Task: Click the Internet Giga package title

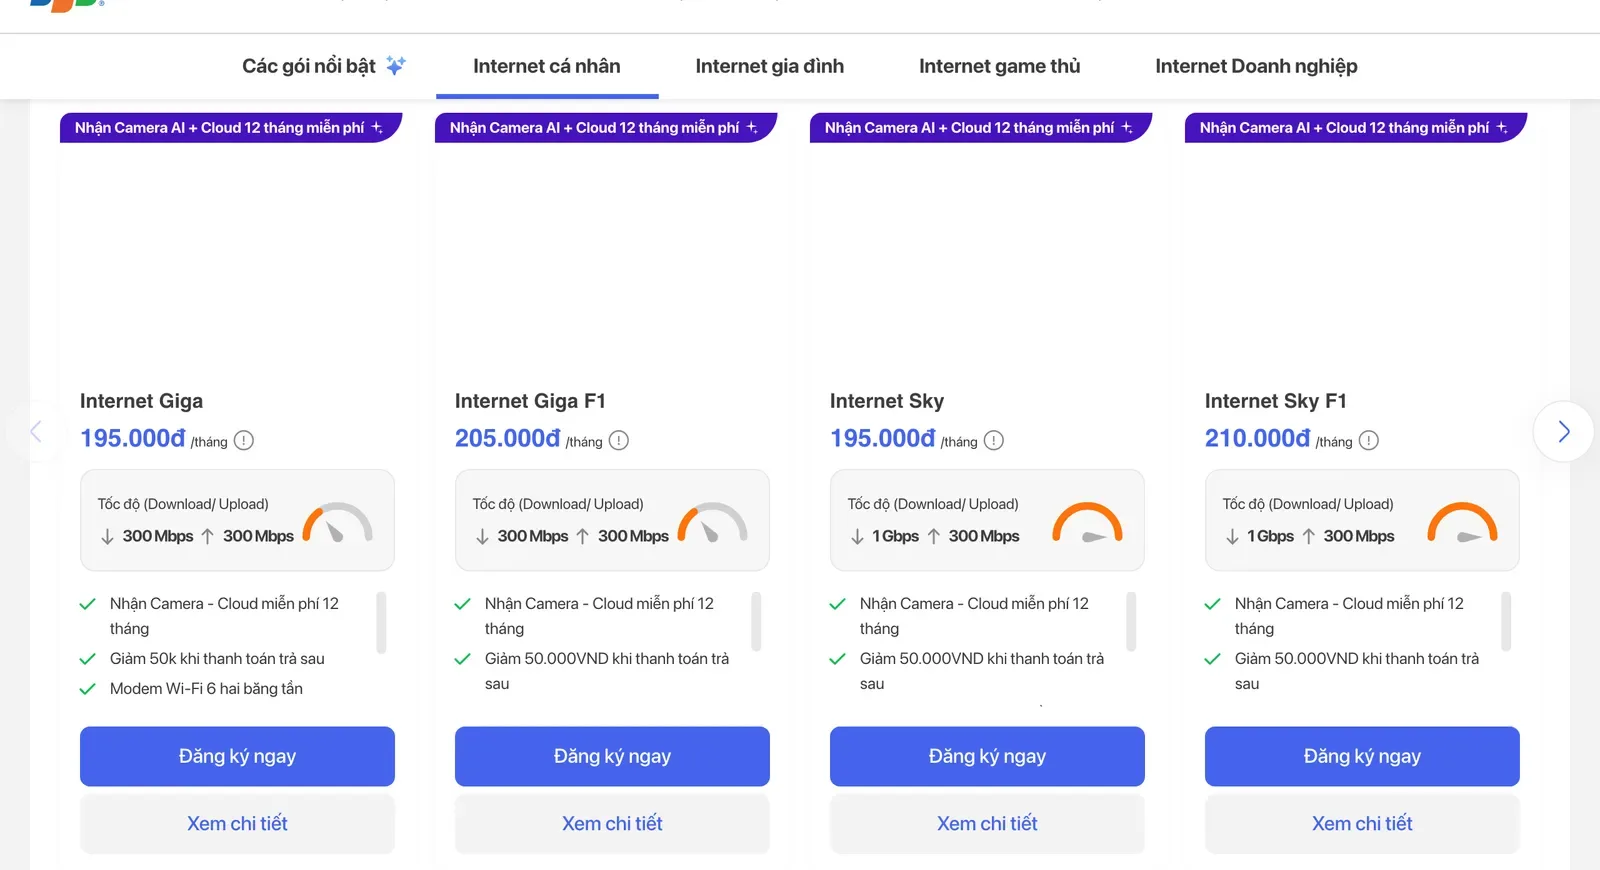Action: [141, 401]
